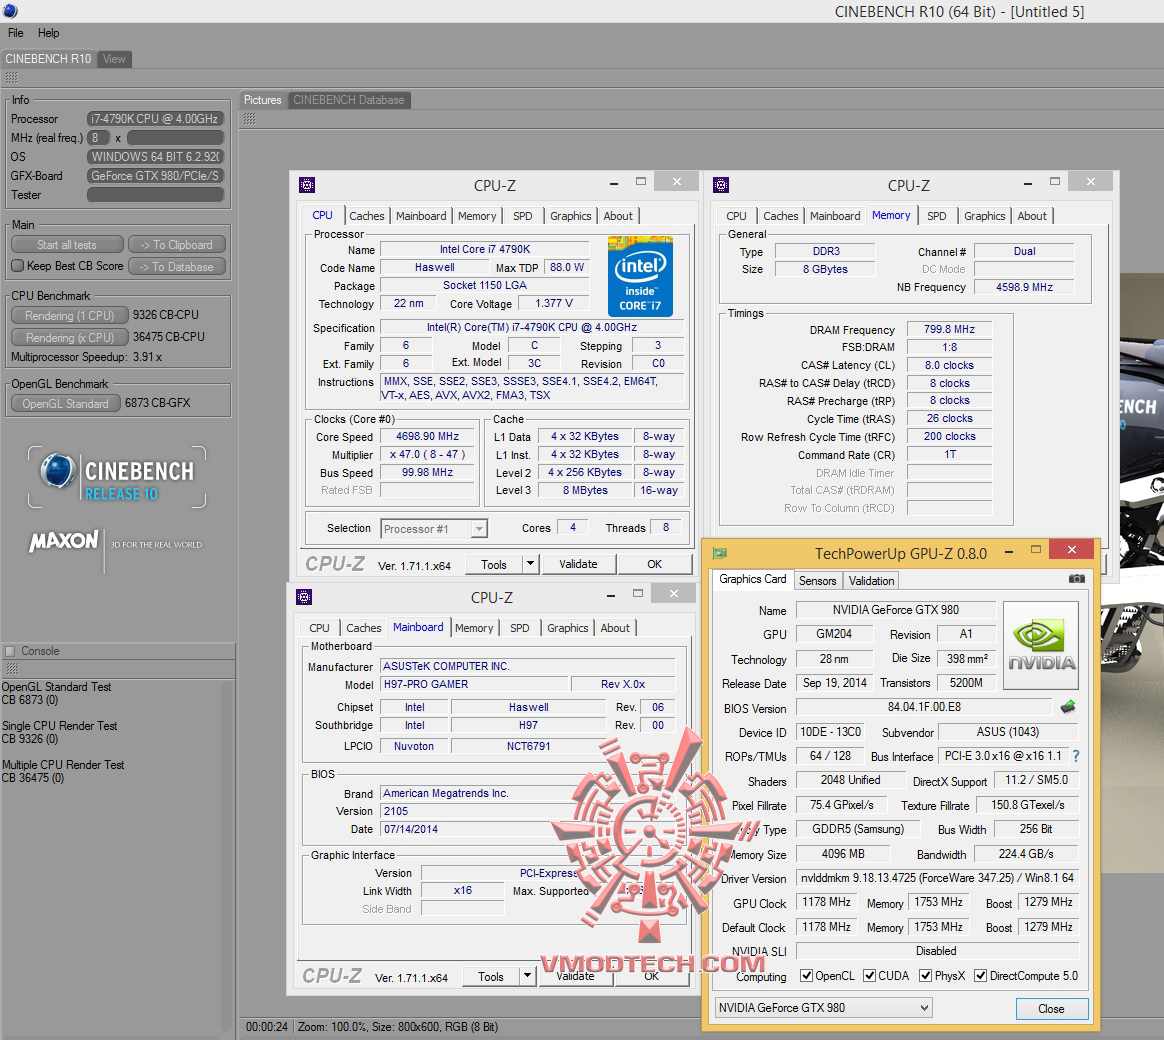Click the BIOS save icon in GPU-Z

point(1068,707)
